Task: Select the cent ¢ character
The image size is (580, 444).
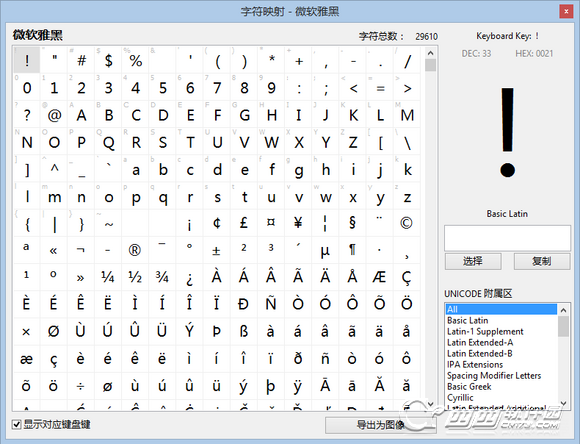Action: coord(217,223)
